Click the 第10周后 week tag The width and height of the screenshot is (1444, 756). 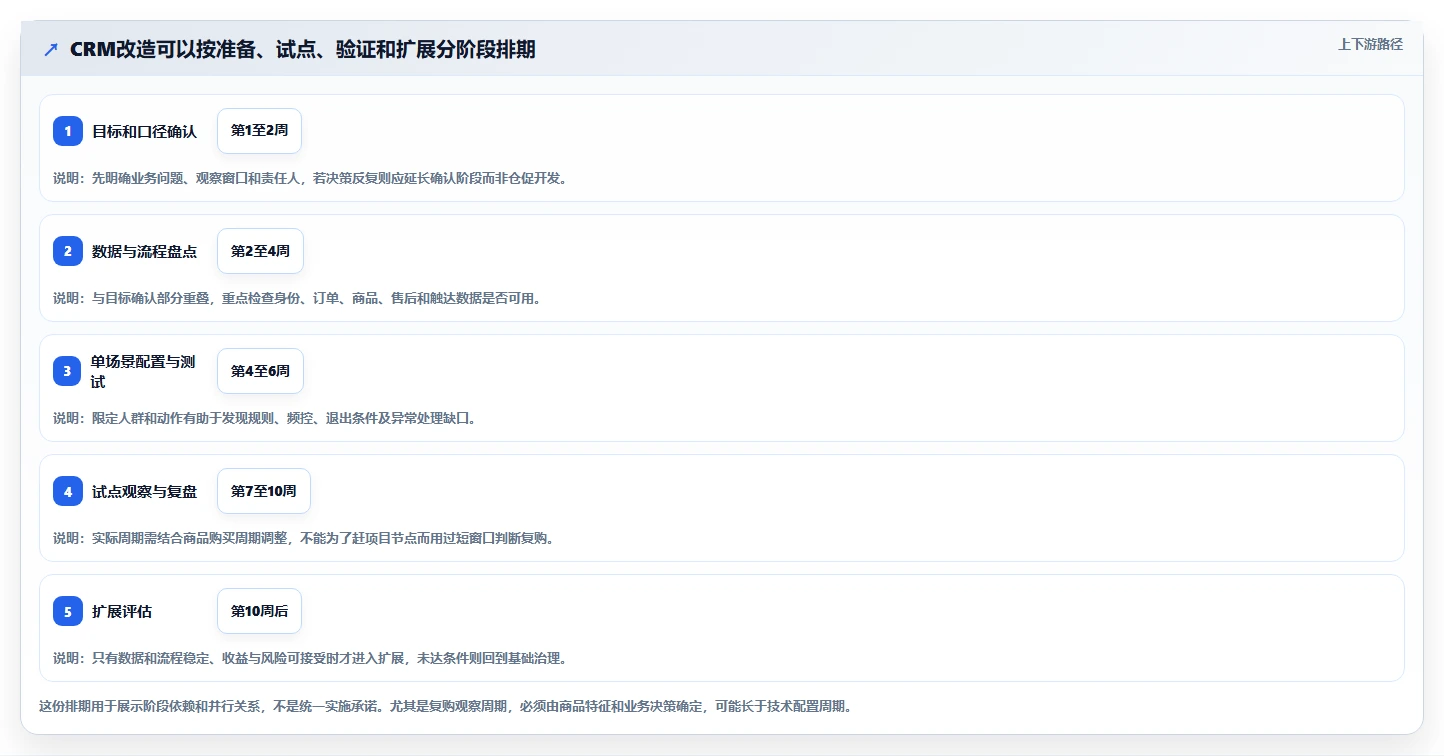(x=259, y=611)
